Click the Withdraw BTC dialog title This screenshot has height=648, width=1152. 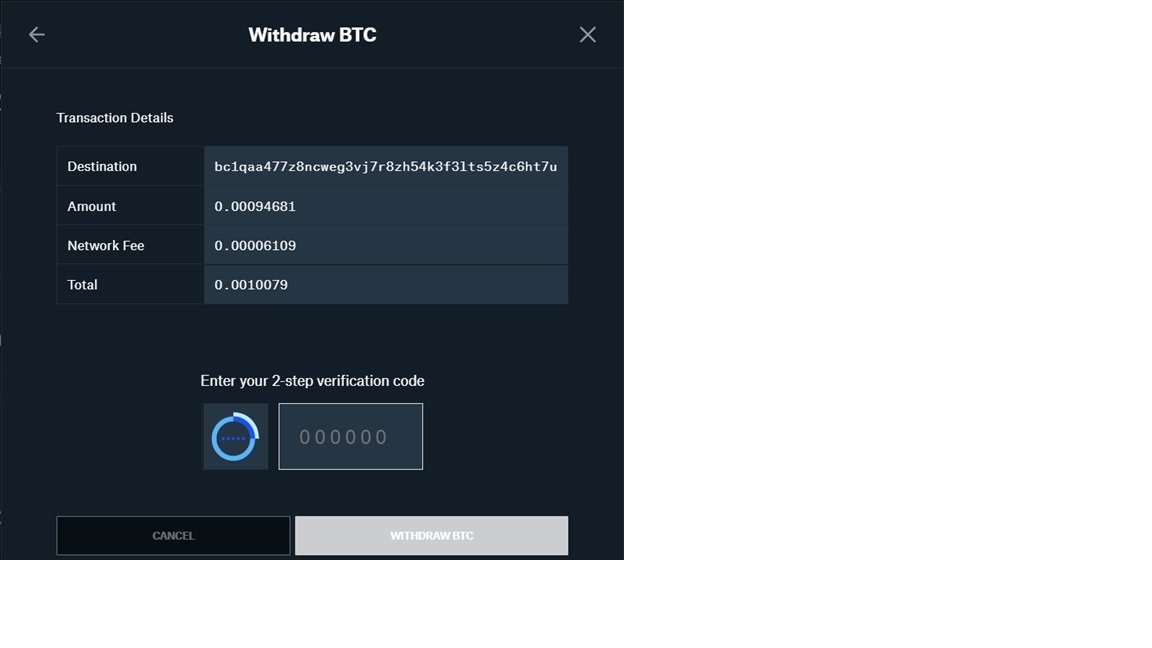tap(312, 35)
